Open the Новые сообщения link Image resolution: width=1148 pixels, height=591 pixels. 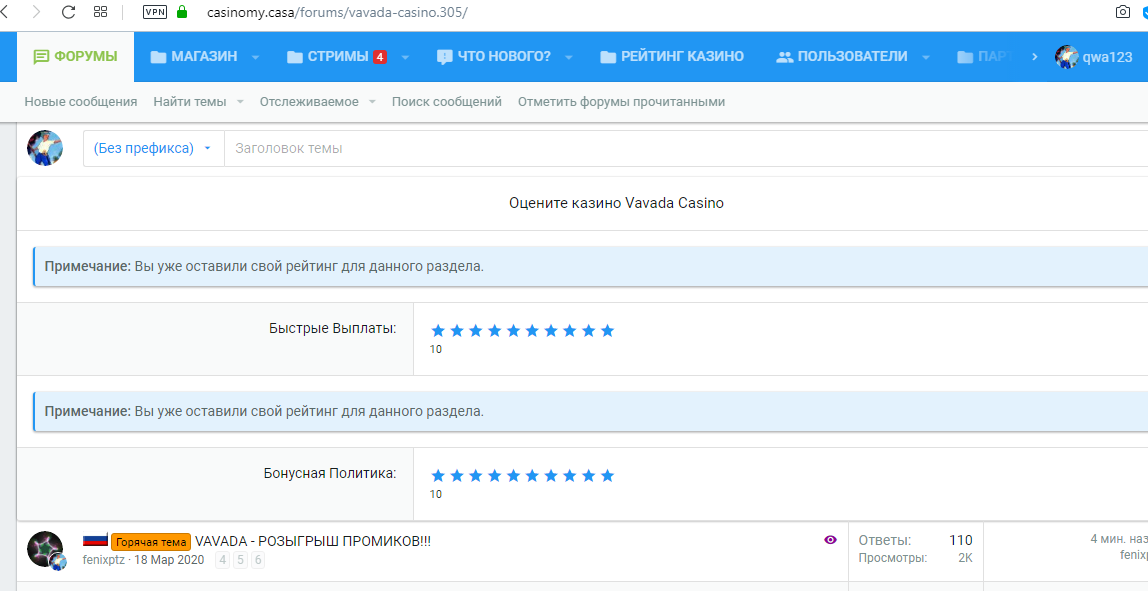click(x=81, y=102)
